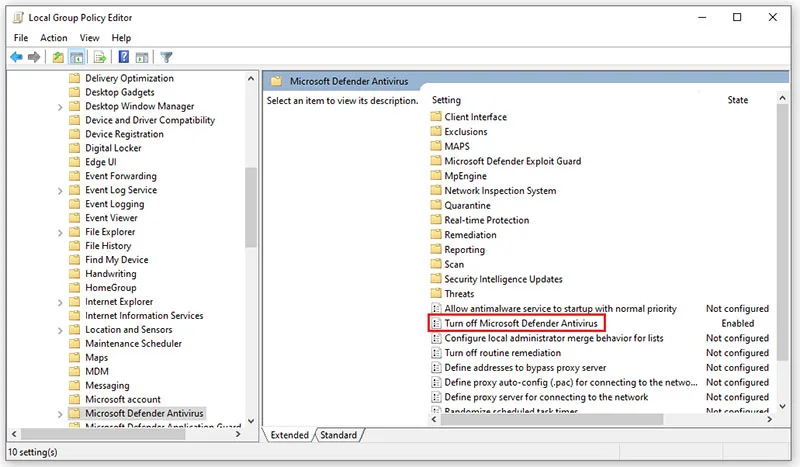Click the Quarantine folder icon
The width and height of the screenshot is (800, 467).
(x=436, y=205)
